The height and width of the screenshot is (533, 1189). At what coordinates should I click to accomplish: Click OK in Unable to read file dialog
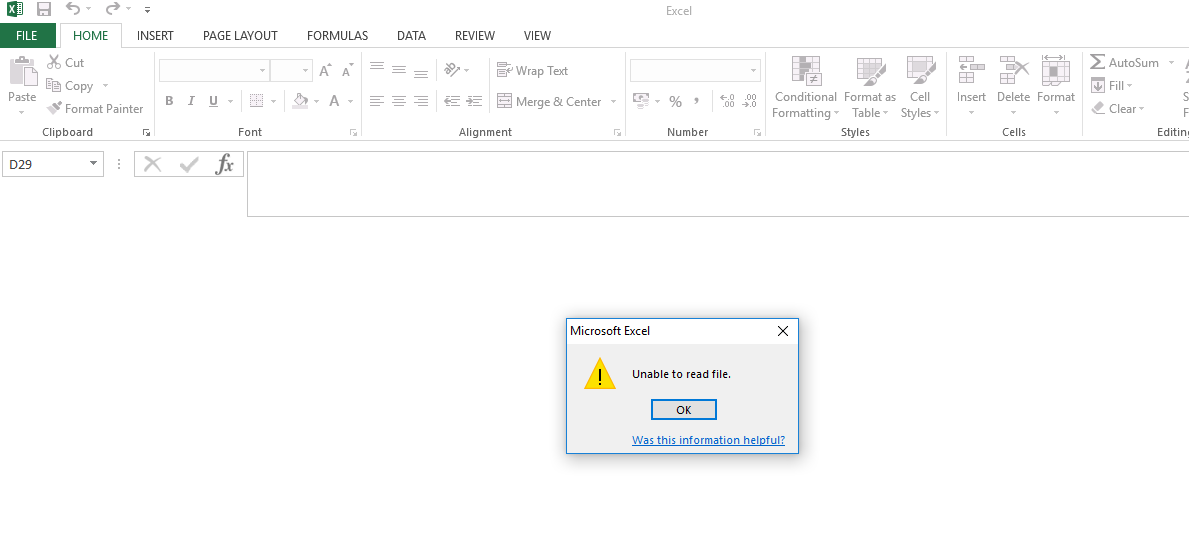coord(683,409)
